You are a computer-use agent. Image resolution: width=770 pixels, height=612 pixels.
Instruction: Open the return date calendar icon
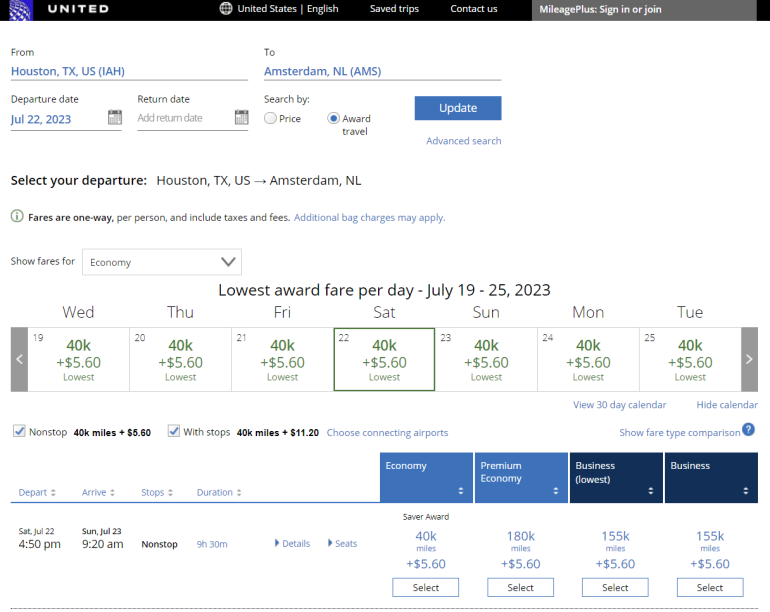tap(241, 118)
